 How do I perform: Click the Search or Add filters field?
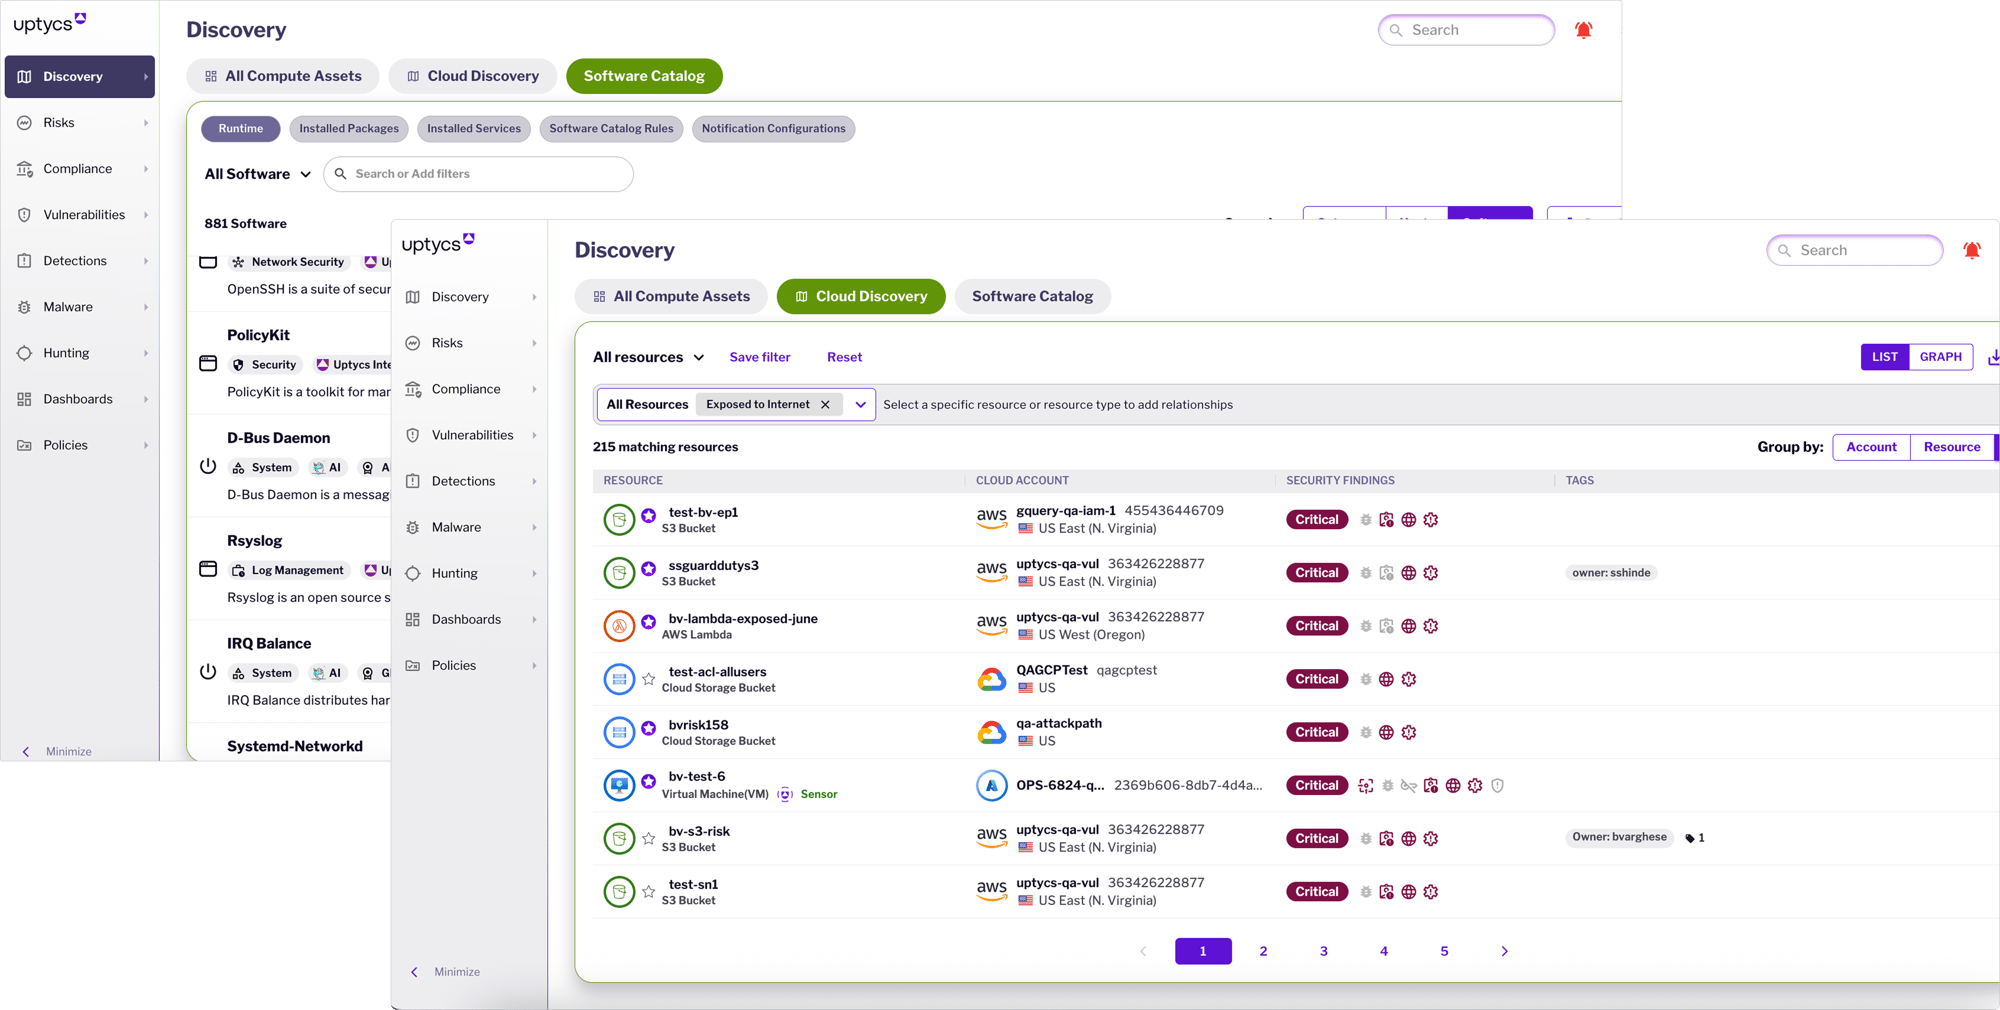(478, 174)
